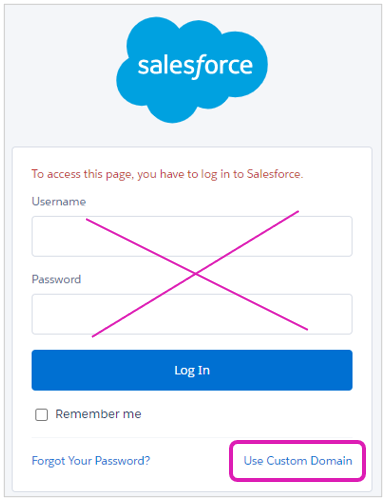Click the salesforce wordmark inside the cloud
This screenshot has height=500, width=386.
tap(195, 66)
